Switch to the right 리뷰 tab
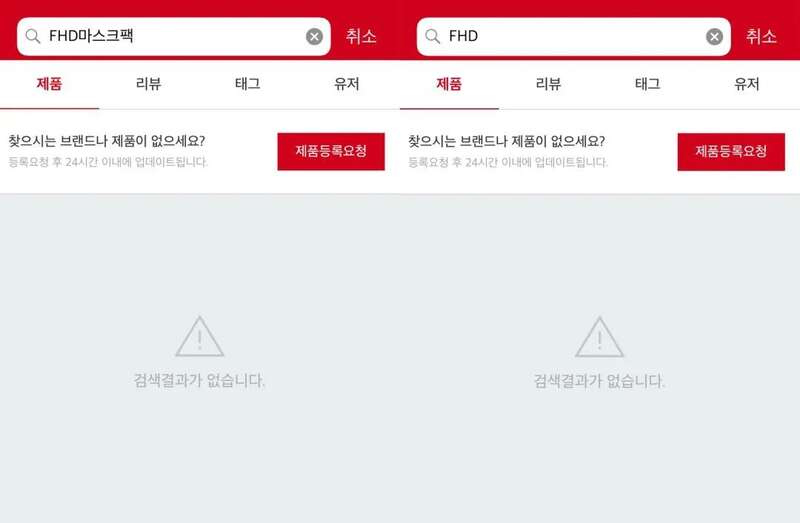Image resolution: width=800 pixels, height=523 pixels. coord(548,84)
